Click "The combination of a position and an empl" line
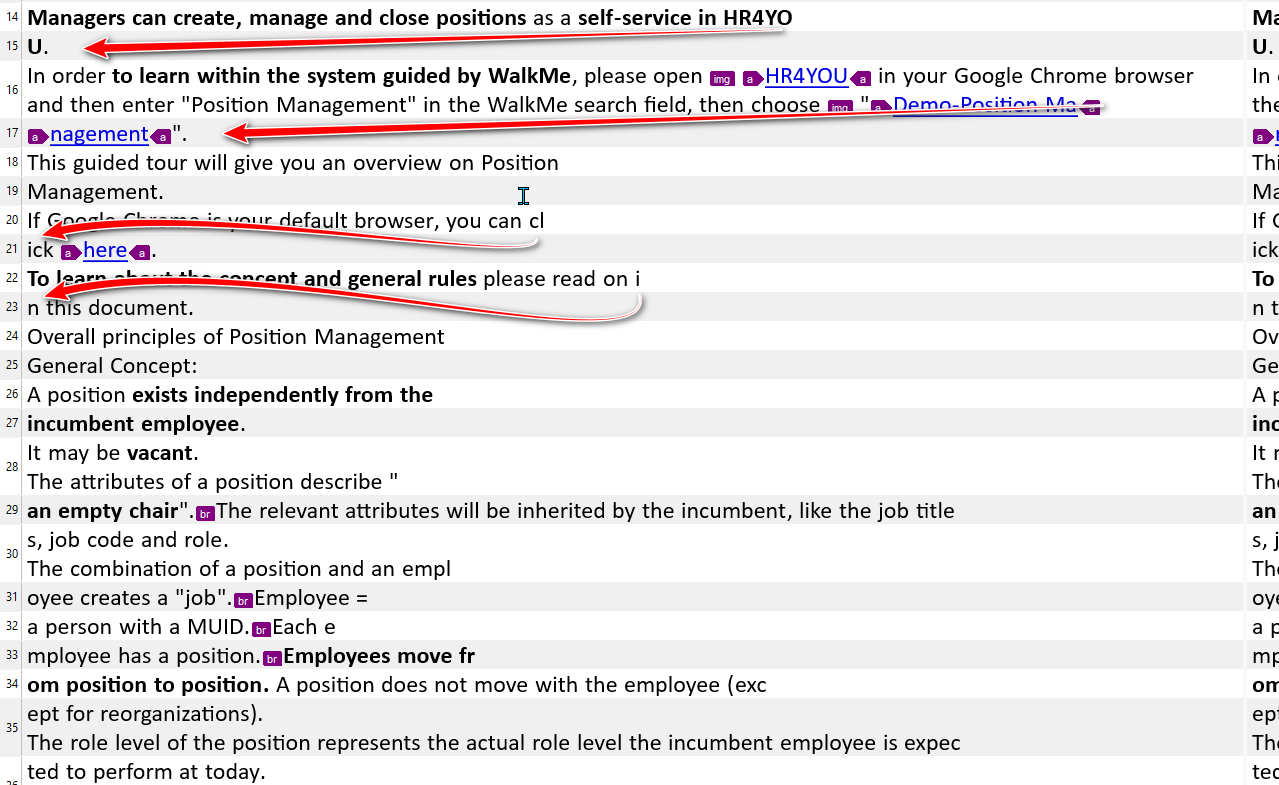 pyautogui.click(x=239, y=569)
